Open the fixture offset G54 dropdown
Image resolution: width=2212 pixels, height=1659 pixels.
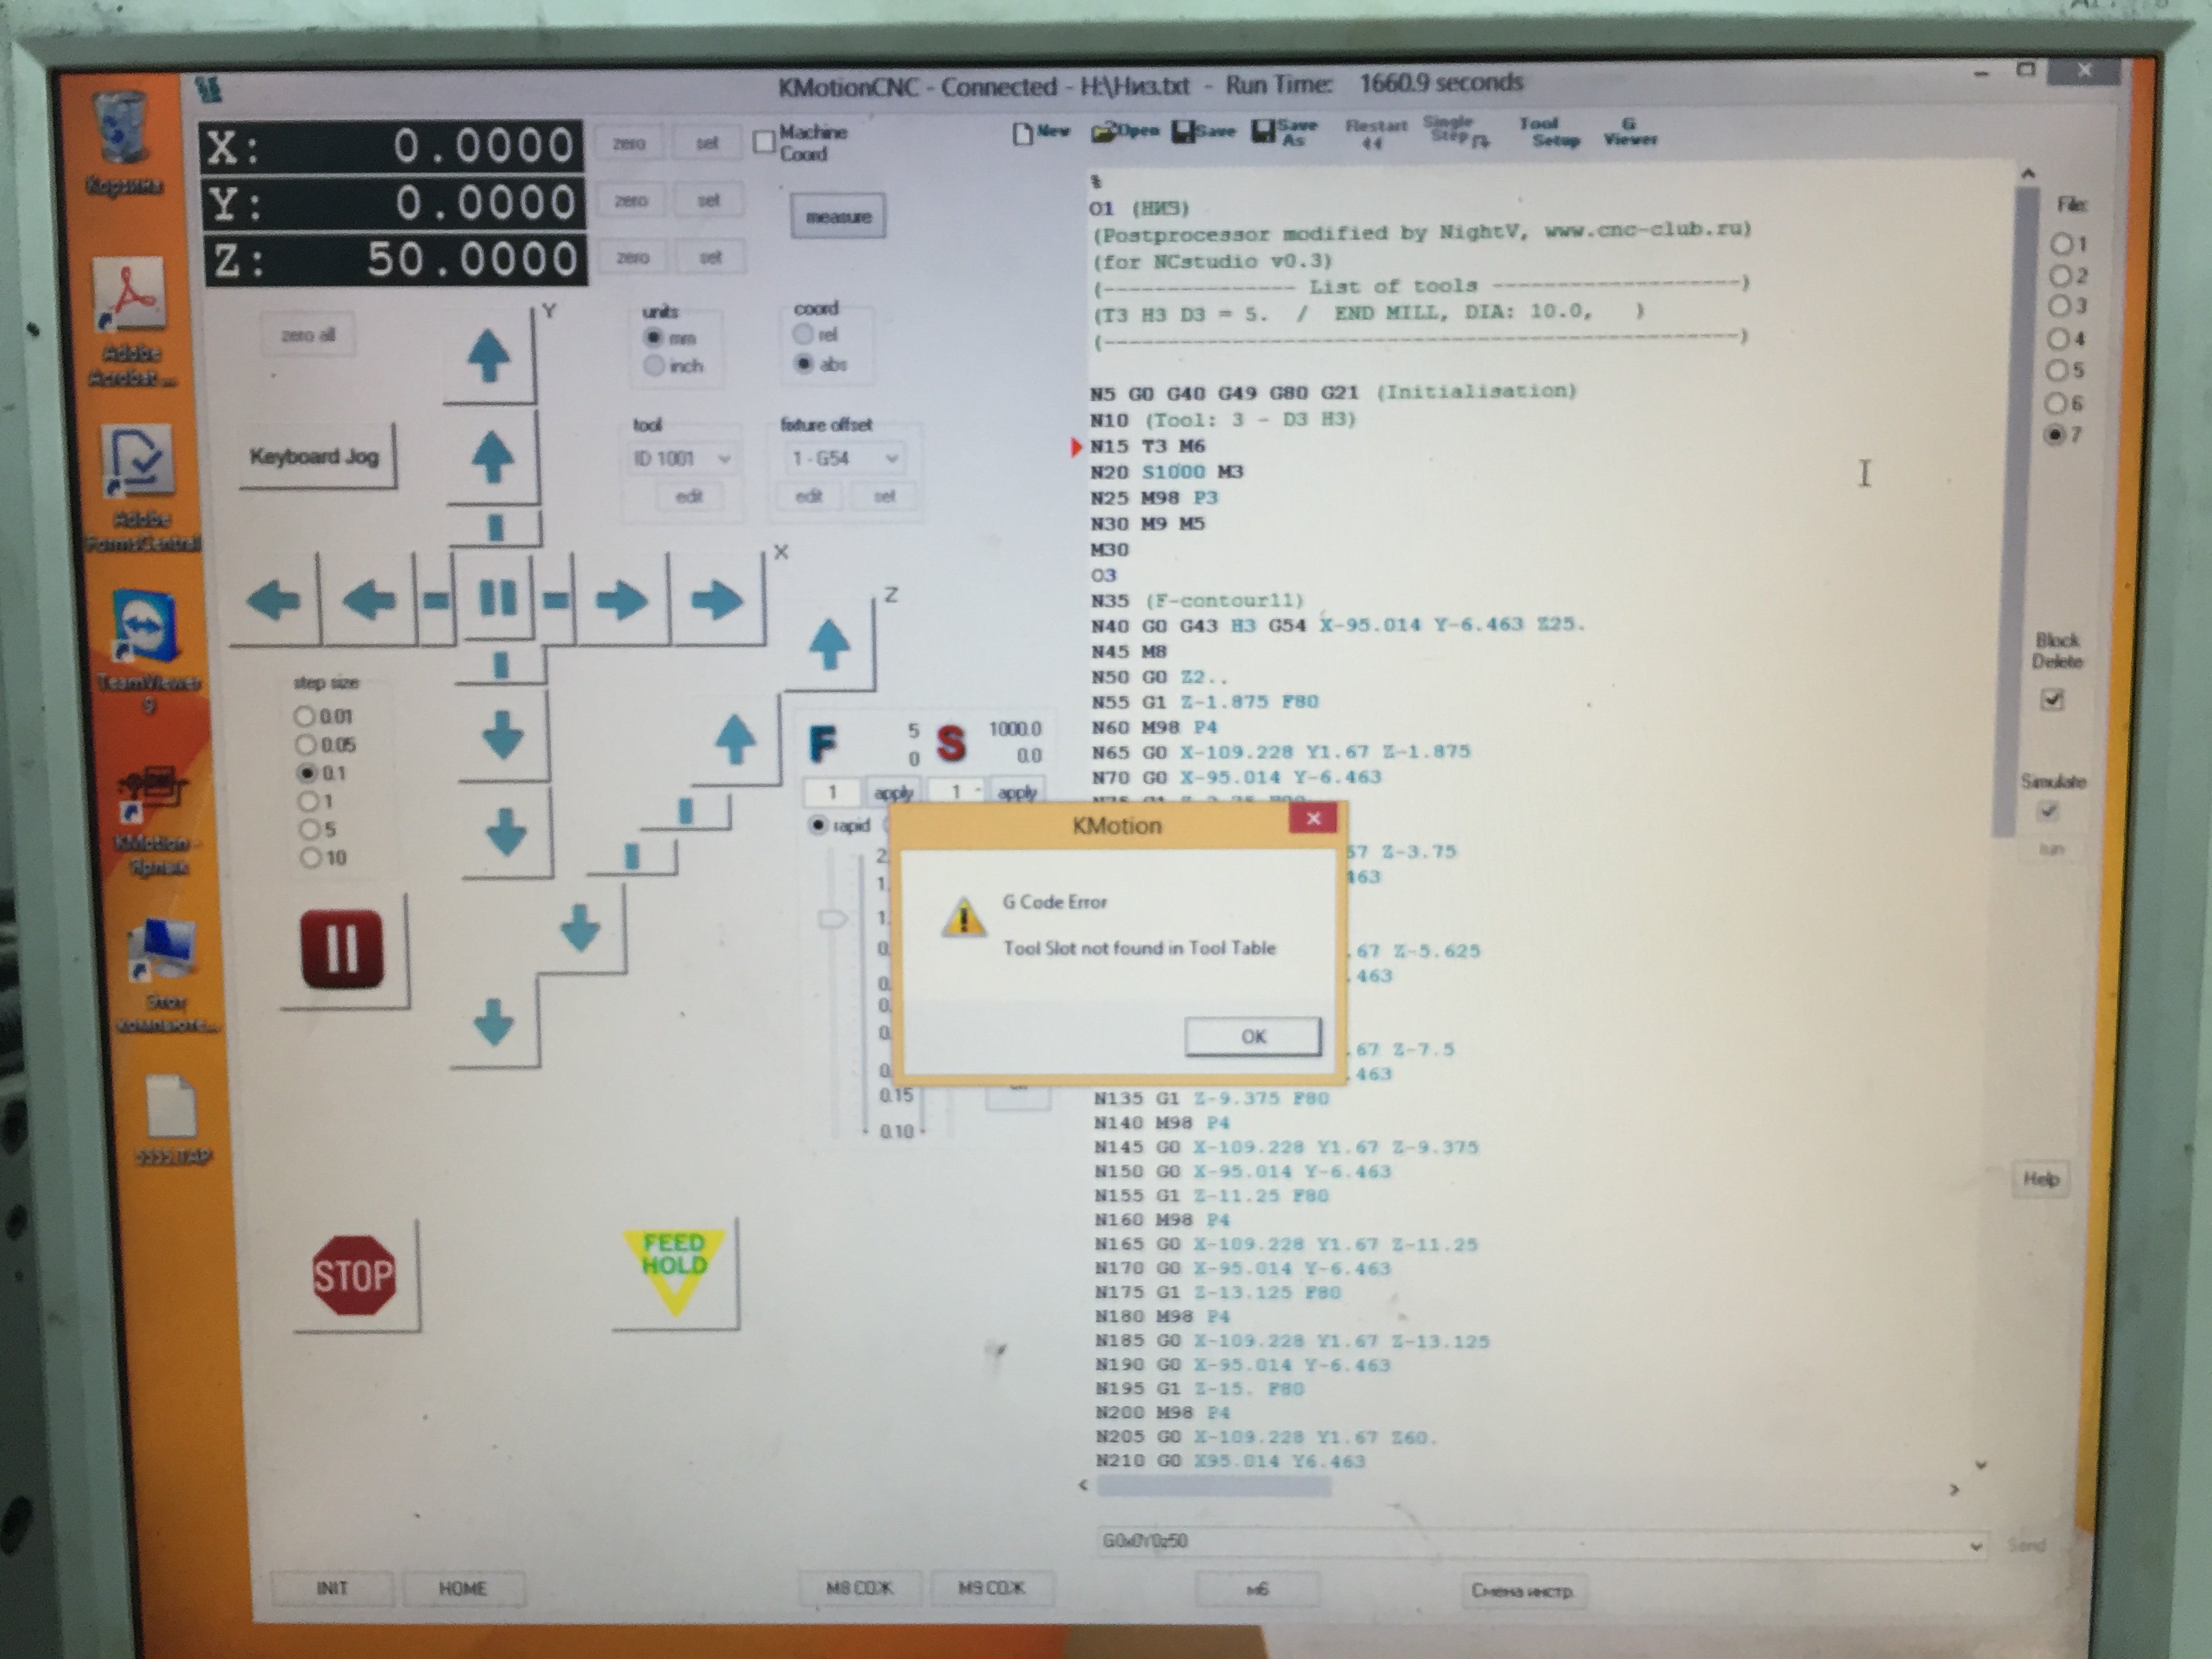point(890,459)
